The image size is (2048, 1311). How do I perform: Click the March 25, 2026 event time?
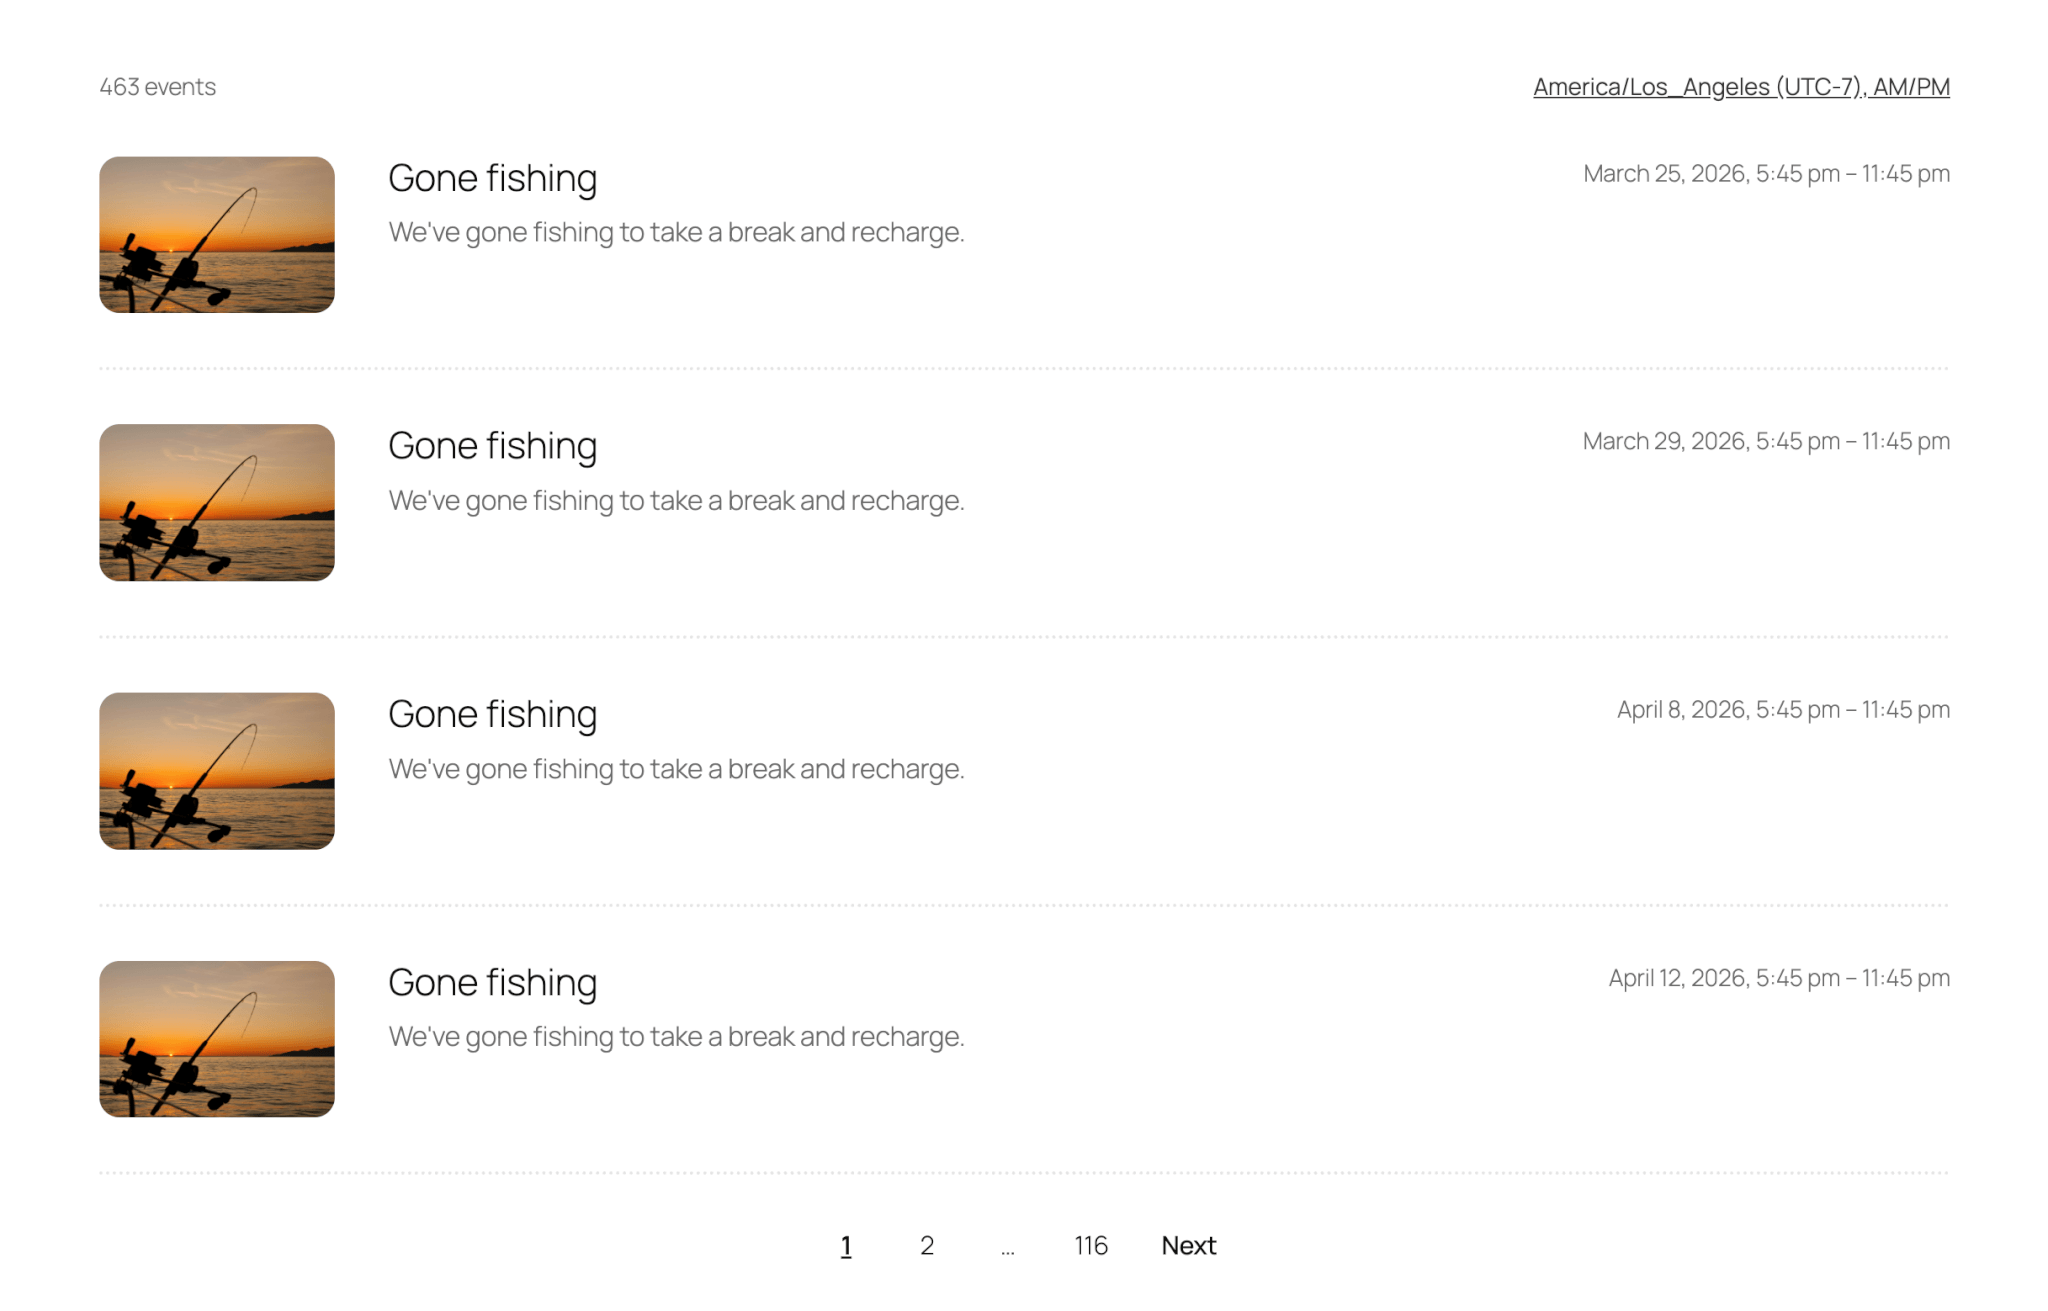coord(1765,174)
